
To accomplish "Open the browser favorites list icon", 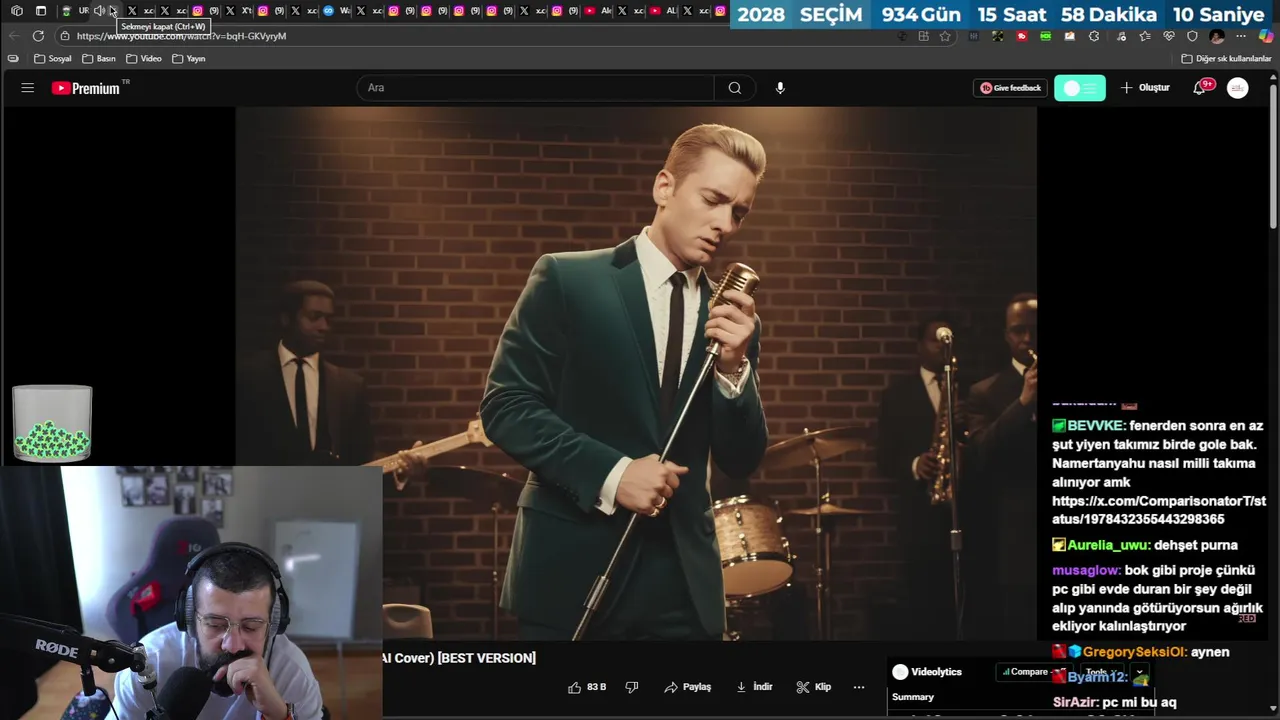I will point(1145,36).
